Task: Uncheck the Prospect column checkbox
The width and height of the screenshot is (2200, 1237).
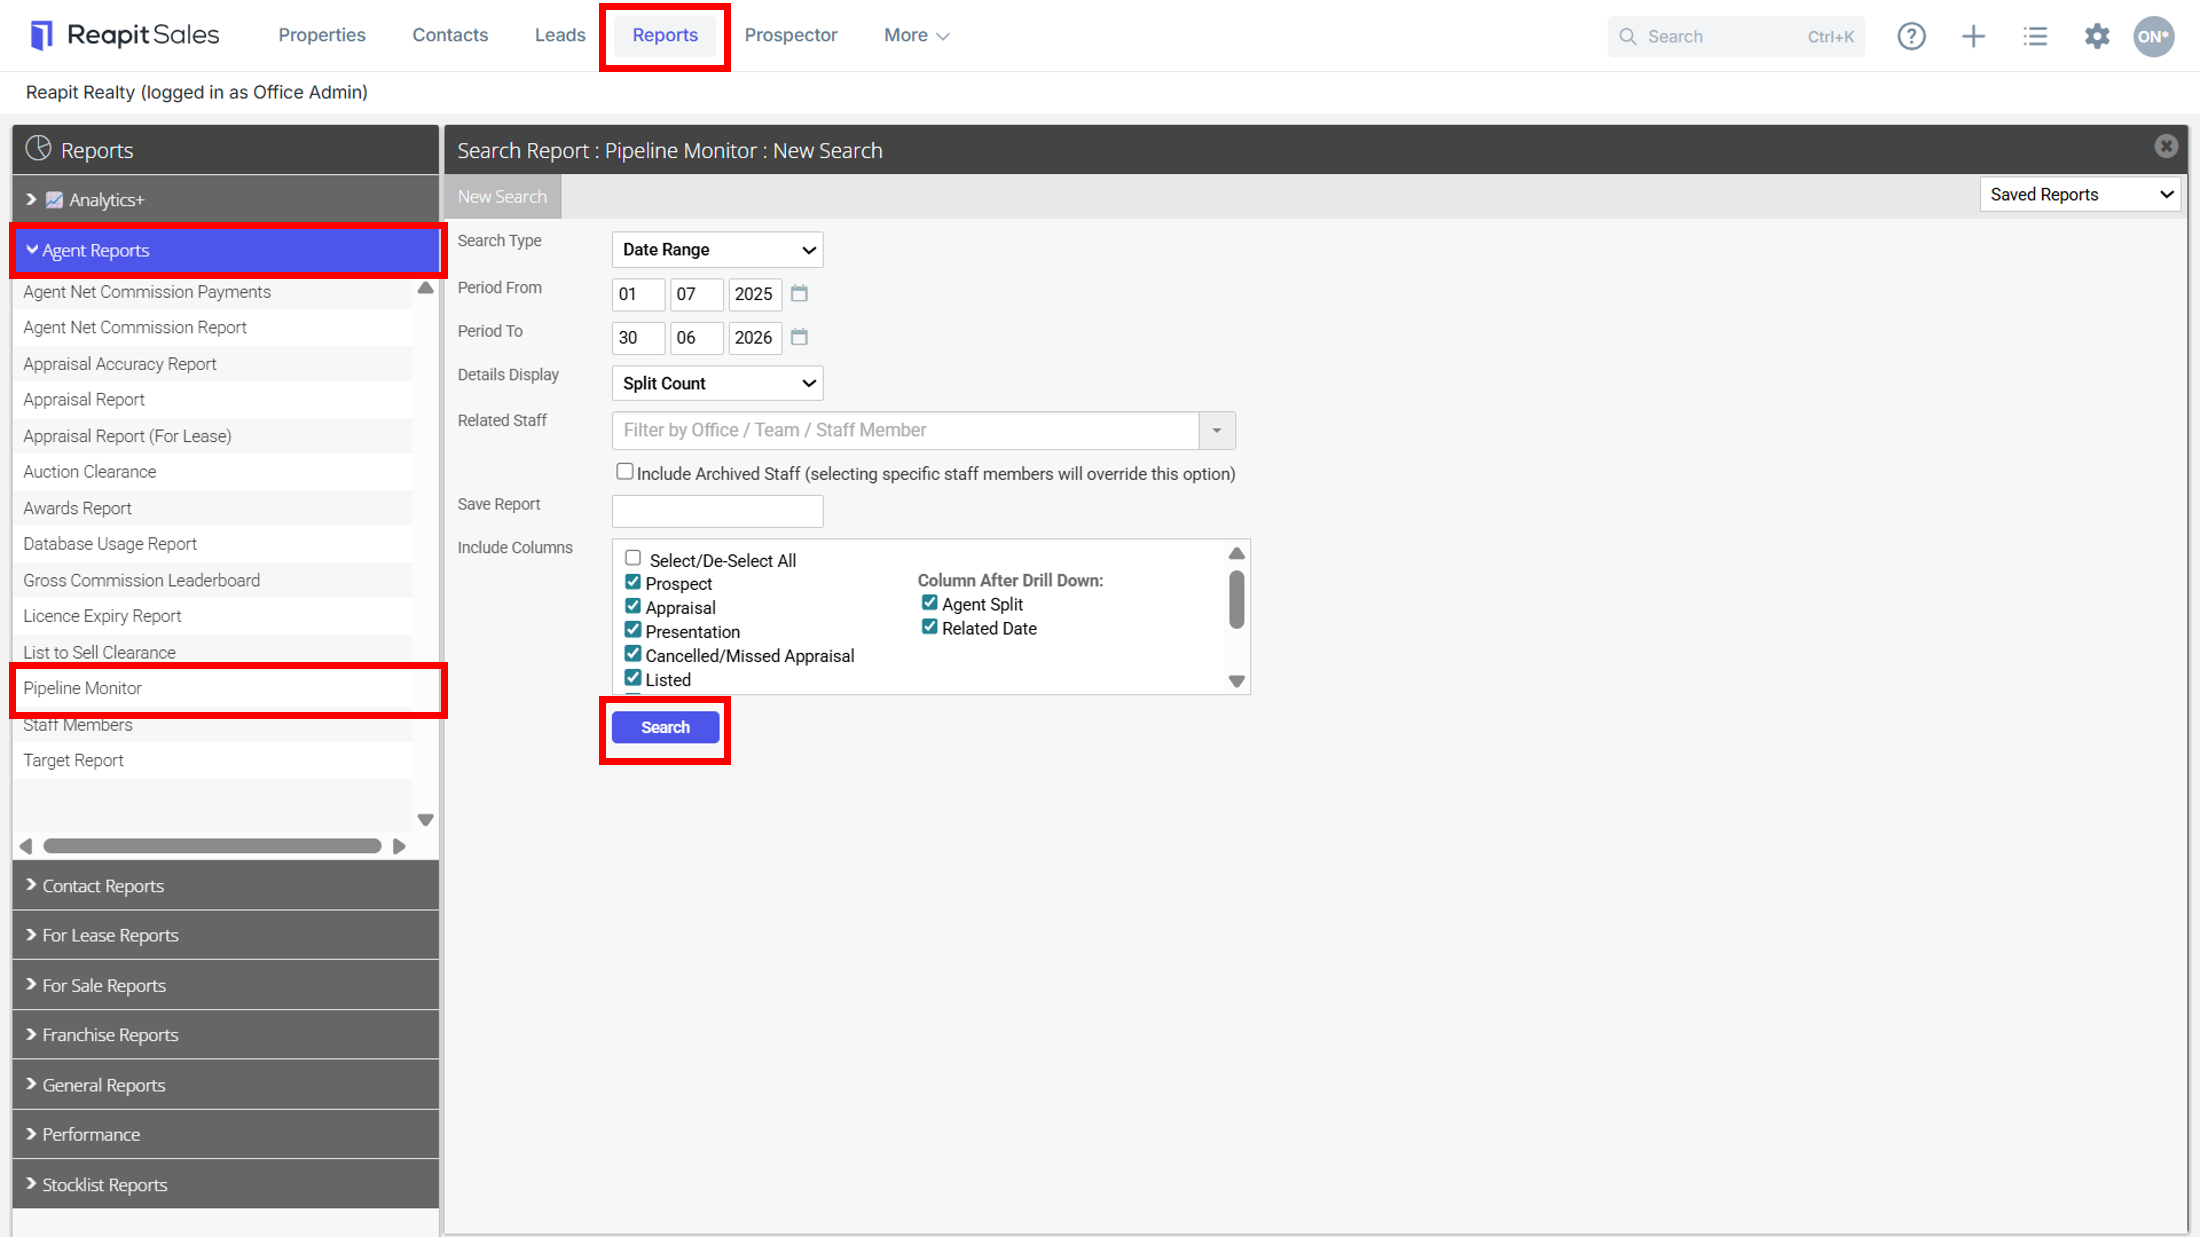Action: click(633, 582)
